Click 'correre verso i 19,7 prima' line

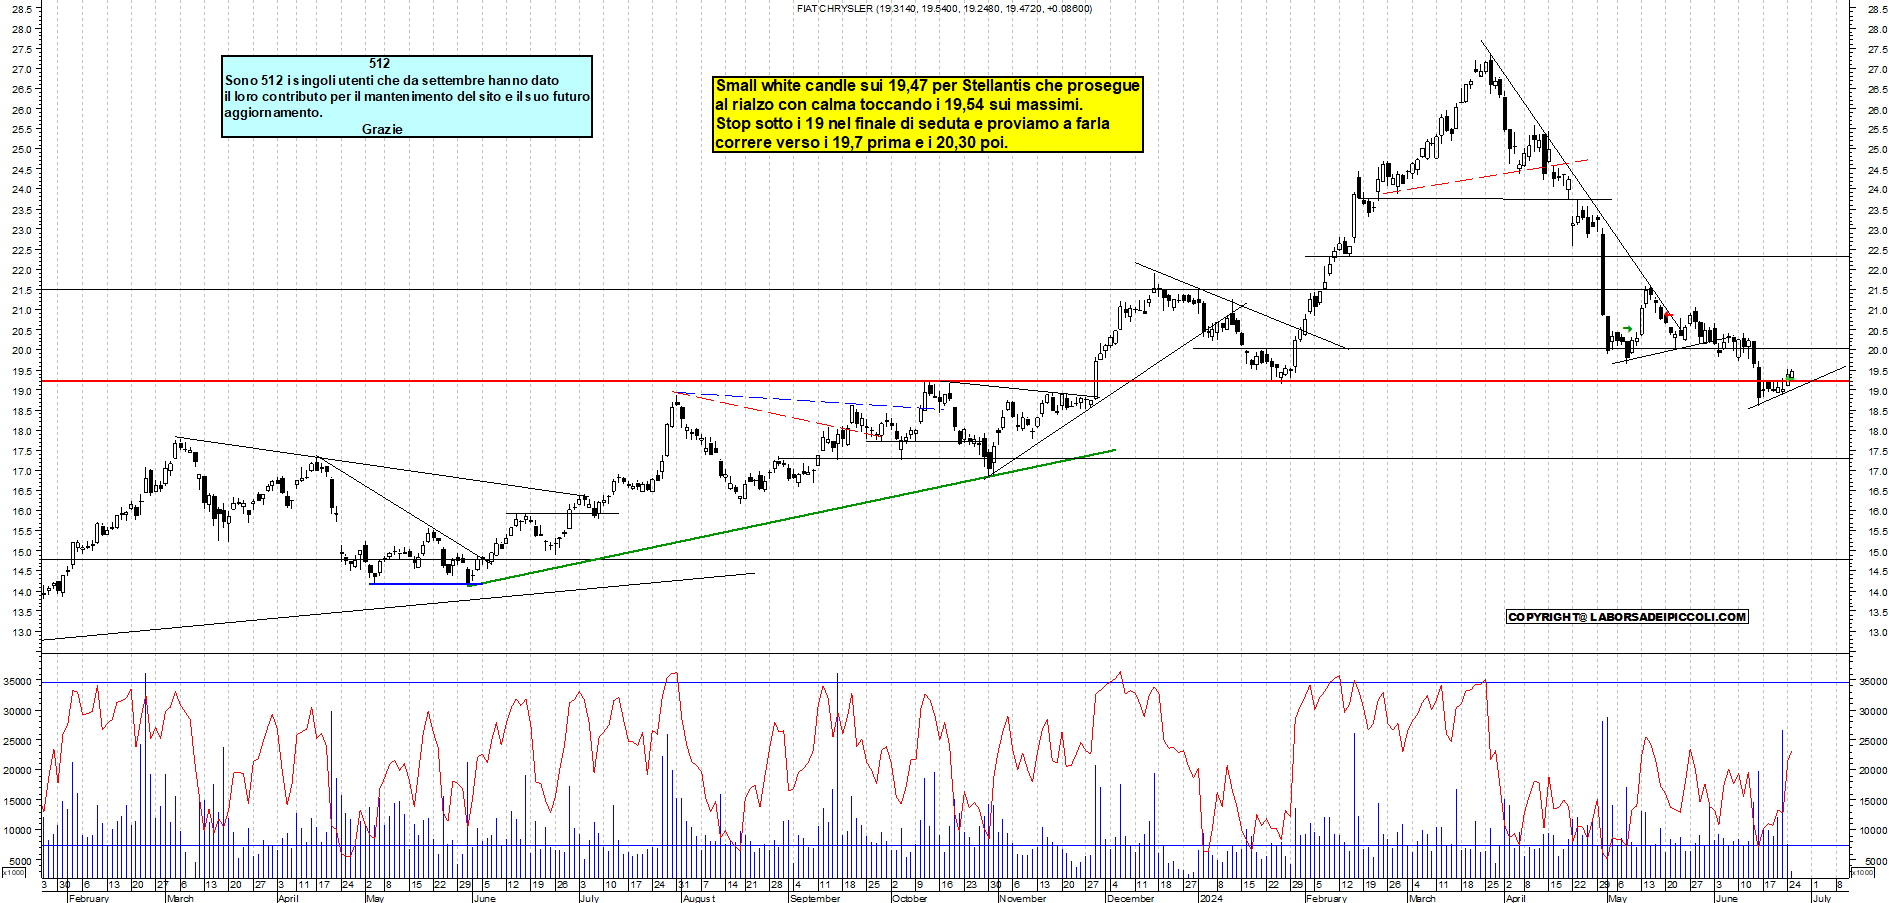coord(861,142)
